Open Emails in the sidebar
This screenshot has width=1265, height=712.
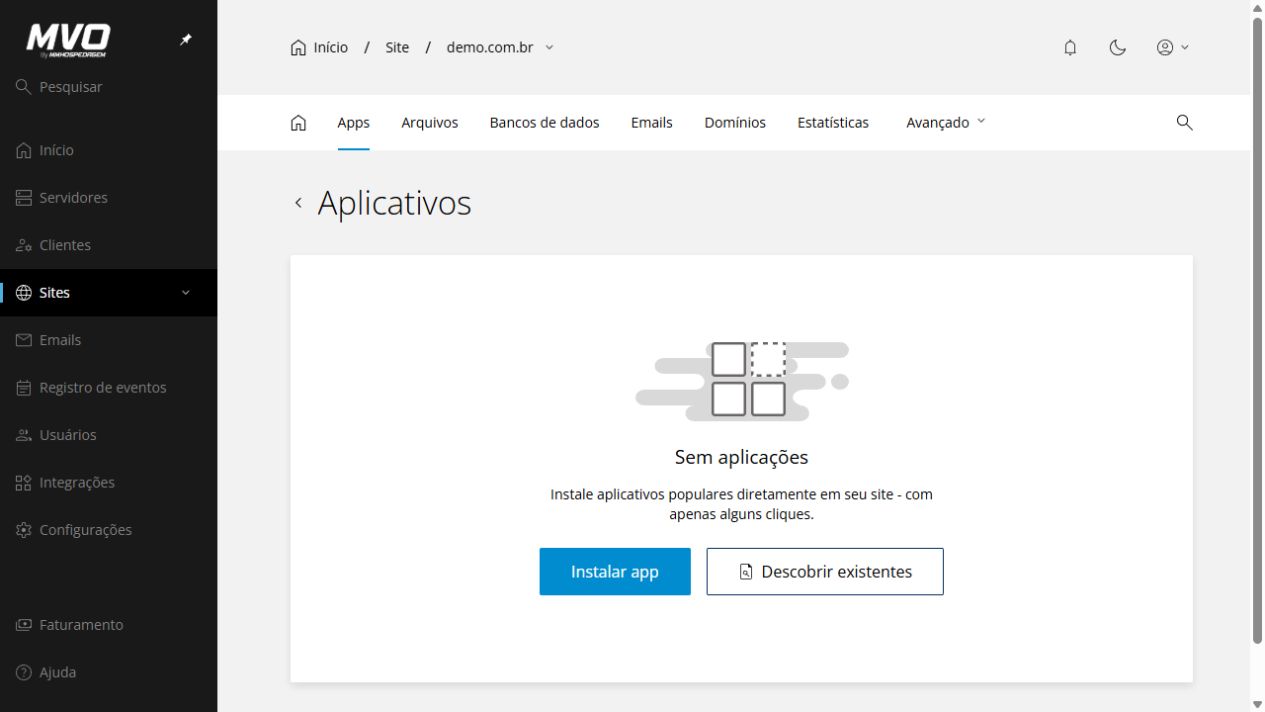coord(108,340)
